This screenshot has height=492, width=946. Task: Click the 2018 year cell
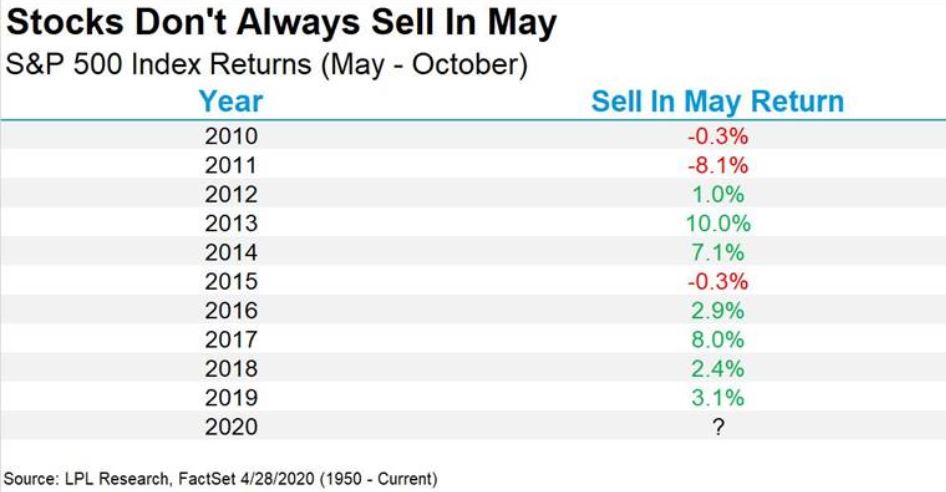coord(231,368)
